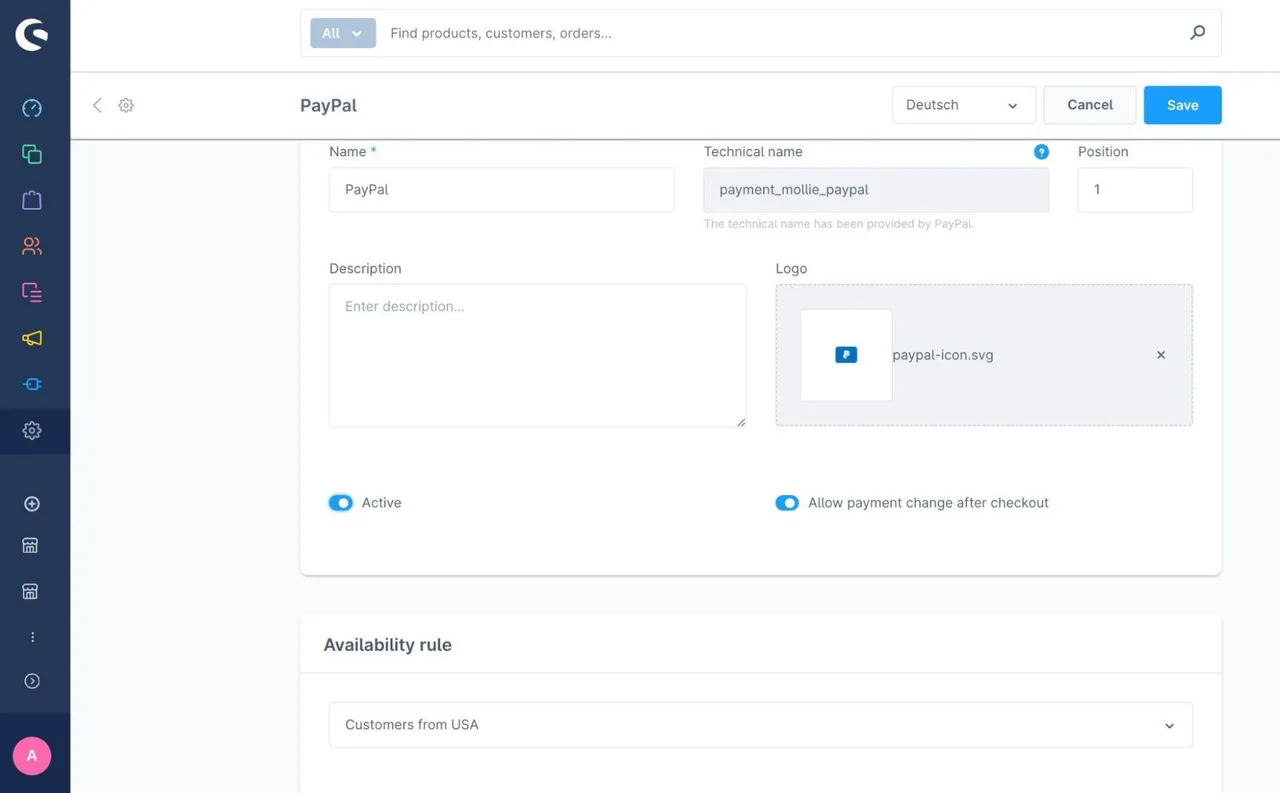Add a sales channel via plus icon
The image size is (1280, 793).
point(32,504)
